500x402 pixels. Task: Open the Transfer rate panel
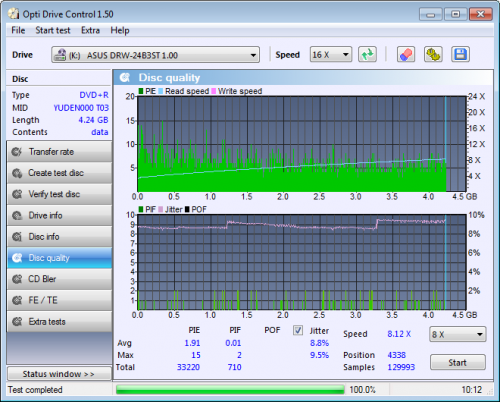tap(59, 152)
